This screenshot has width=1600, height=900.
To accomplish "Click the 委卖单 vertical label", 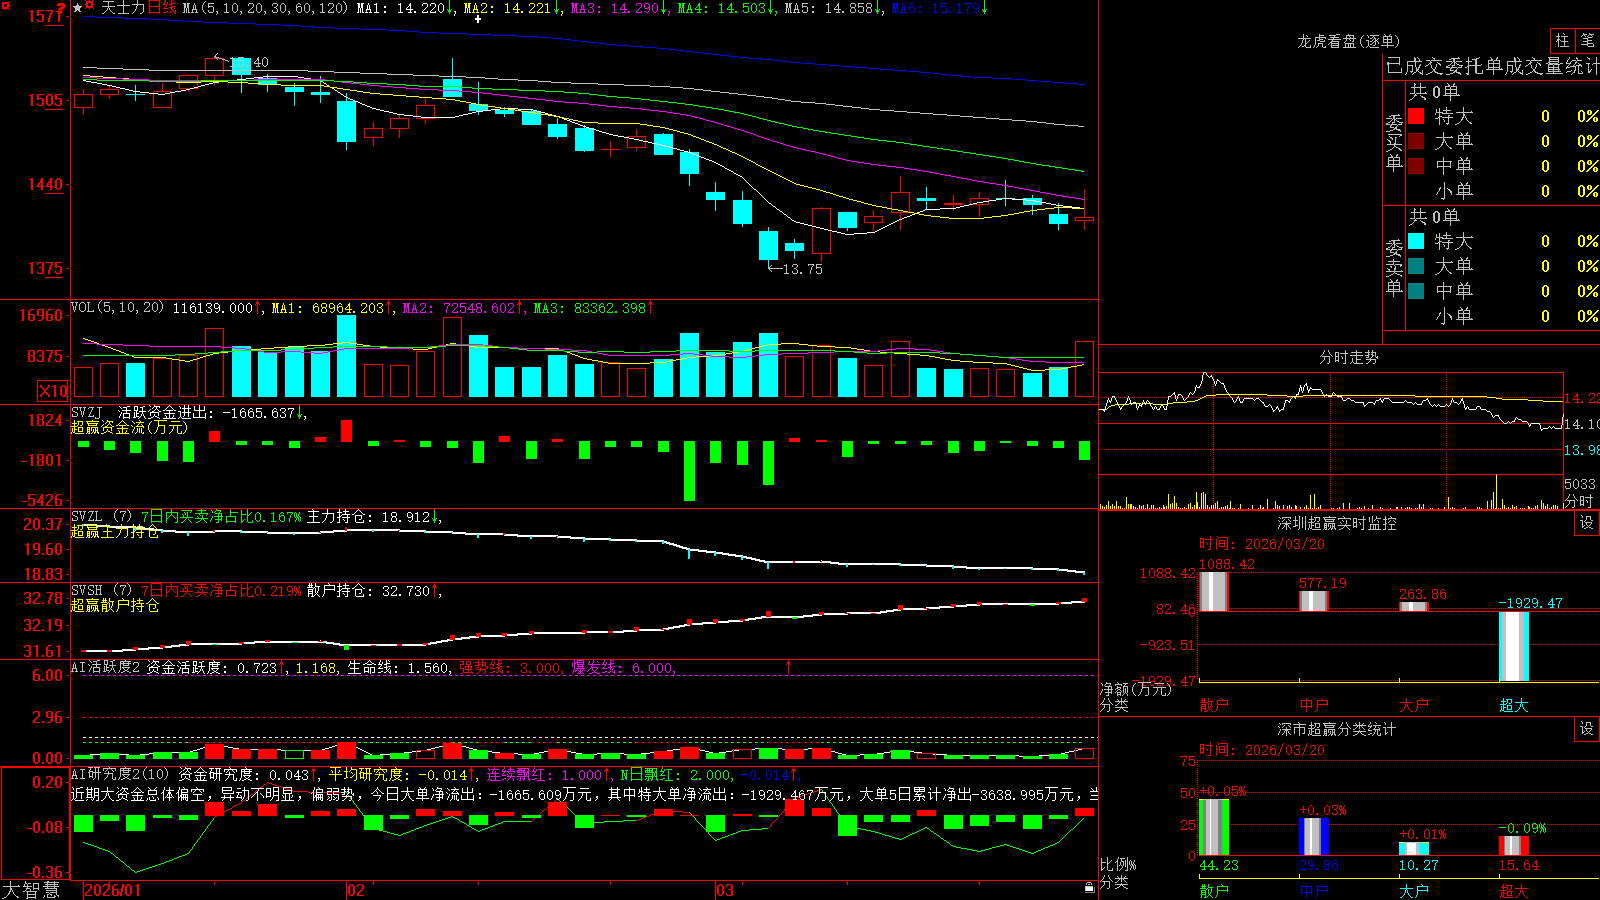I will (x=1394, y=268).
